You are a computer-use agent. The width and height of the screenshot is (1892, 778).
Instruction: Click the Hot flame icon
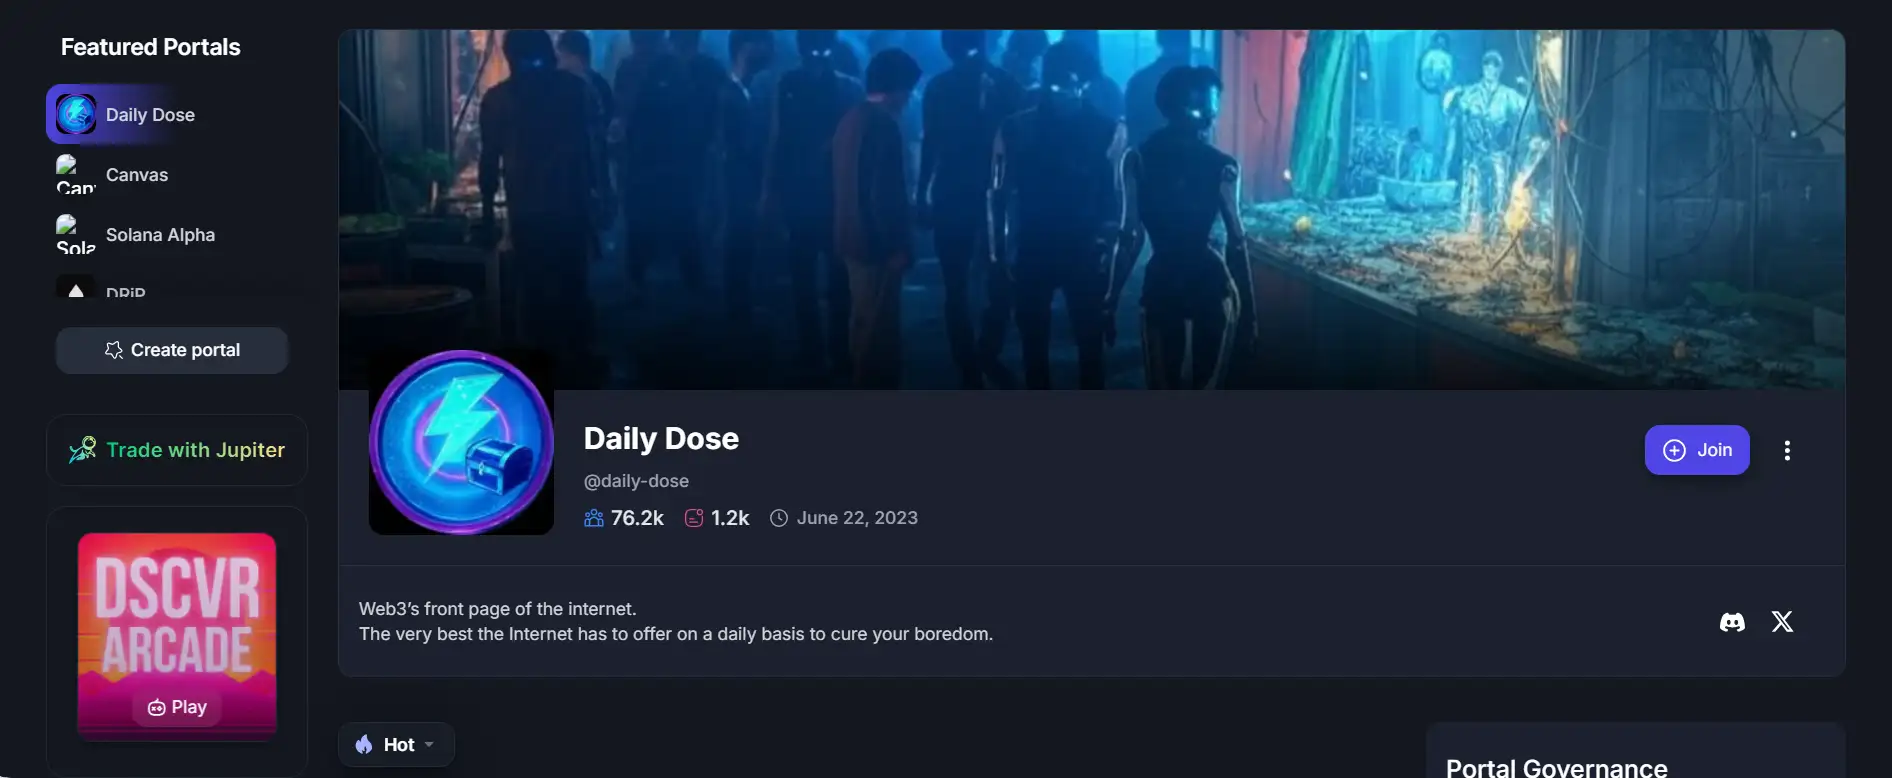tap(364, 745)
